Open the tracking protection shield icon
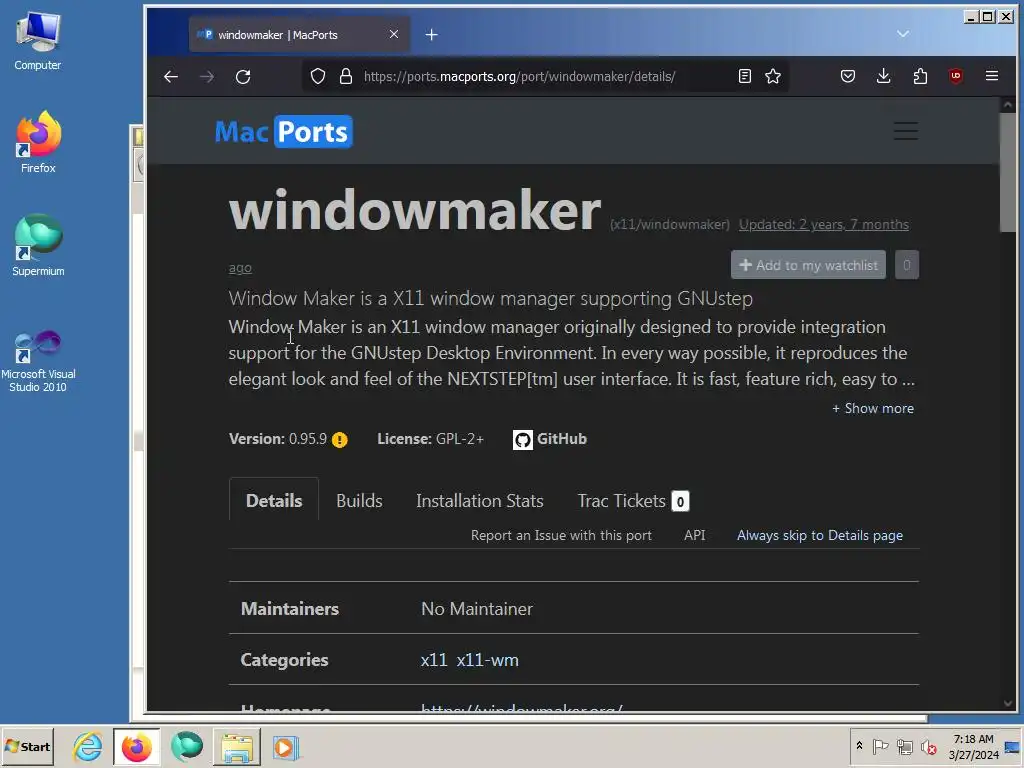 pos(318,76)
